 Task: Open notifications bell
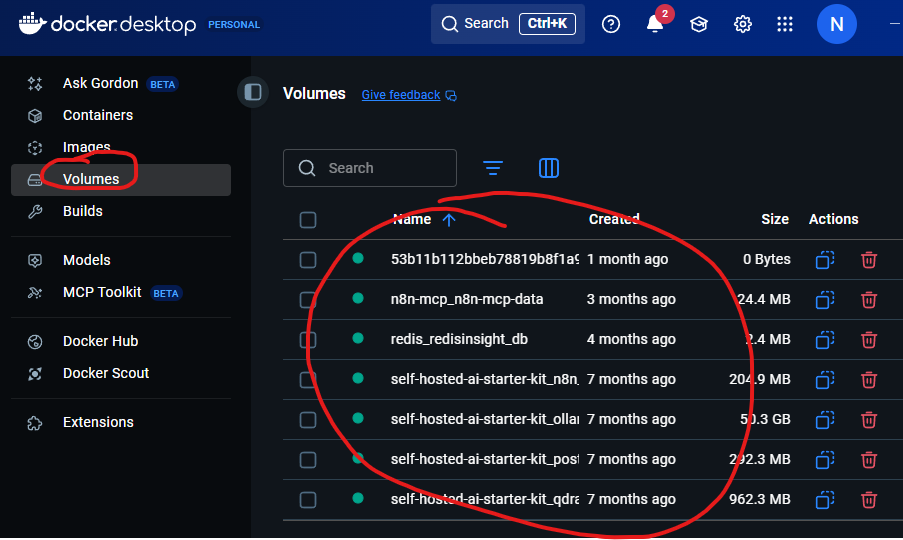point(655,24)
